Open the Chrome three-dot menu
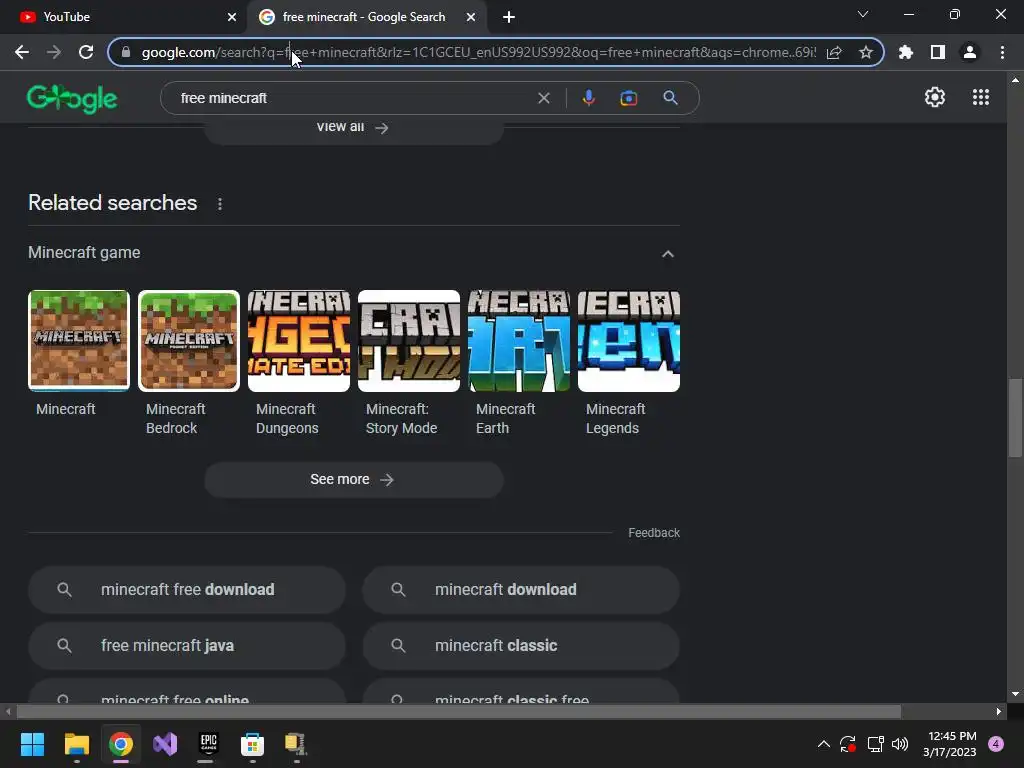Screen dimensions: 1024x768 point(1002,52)
